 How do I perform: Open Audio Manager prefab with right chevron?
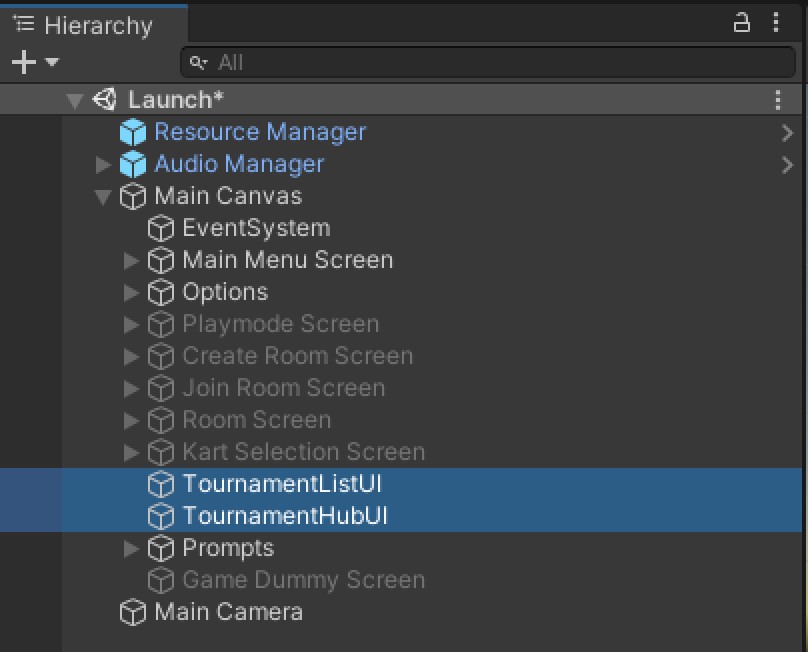point(788,164)
